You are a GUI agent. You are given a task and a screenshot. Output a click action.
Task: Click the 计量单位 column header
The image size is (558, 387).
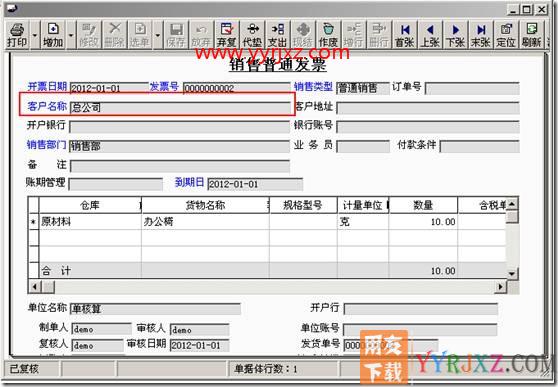[363, 205]
